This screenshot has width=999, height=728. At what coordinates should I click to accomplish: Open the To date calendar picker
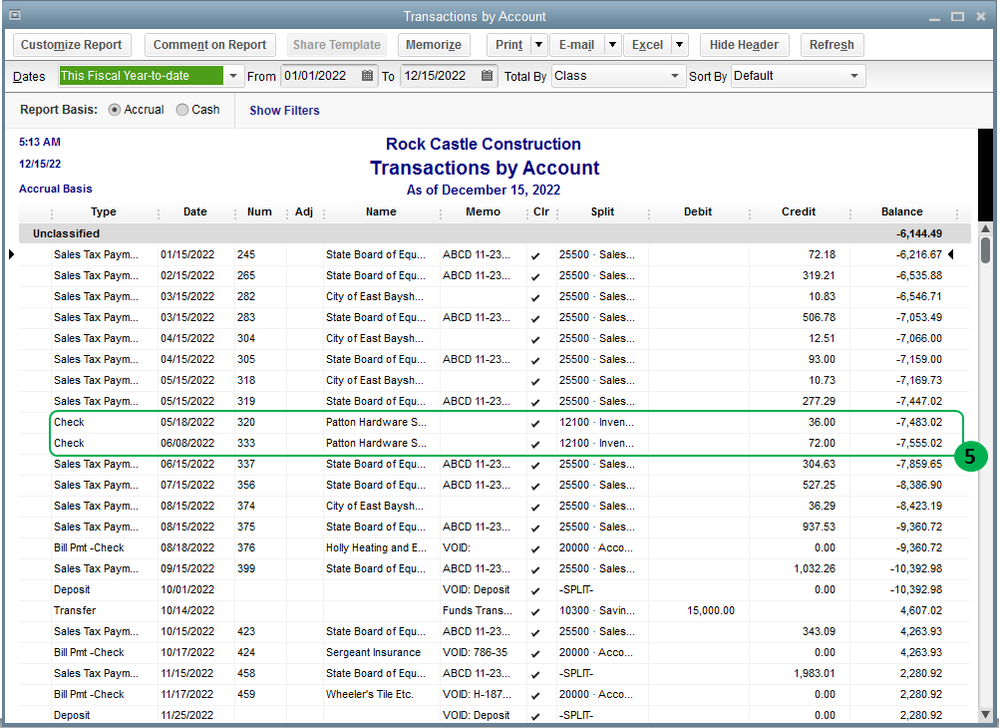[487, 76]
